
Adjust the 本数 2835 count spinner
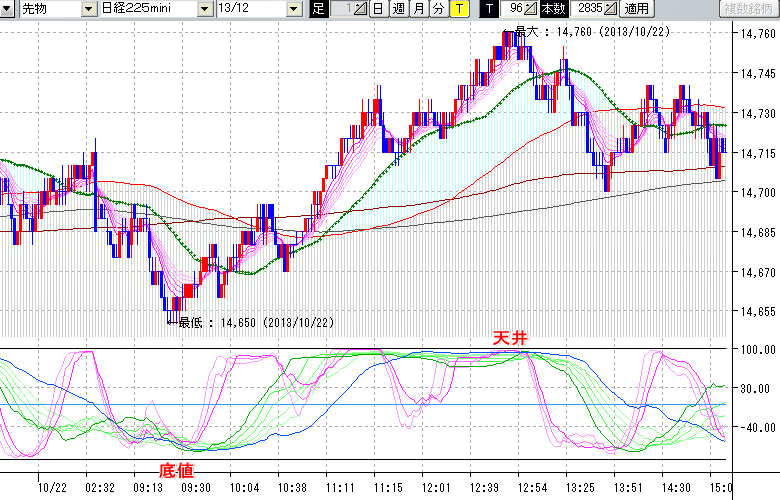pyautogui.click(x=612, y=9)
